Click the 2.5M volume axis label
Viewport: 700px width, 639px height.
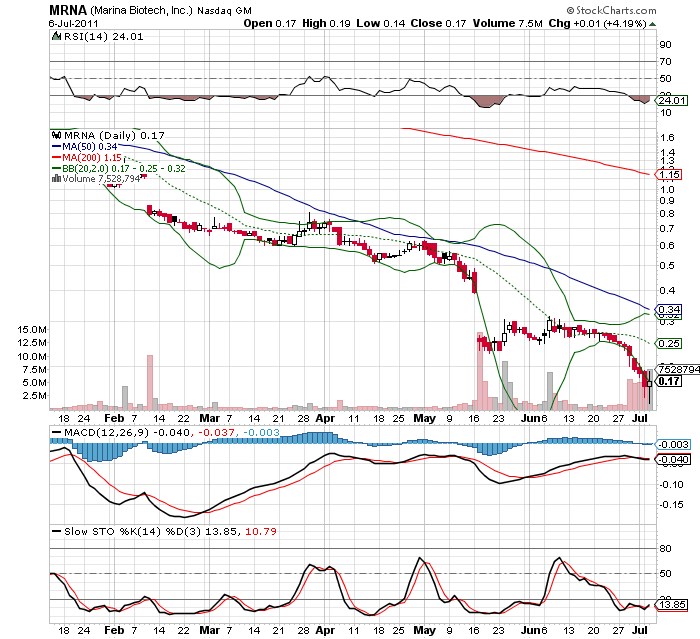(x=35, y=396)
